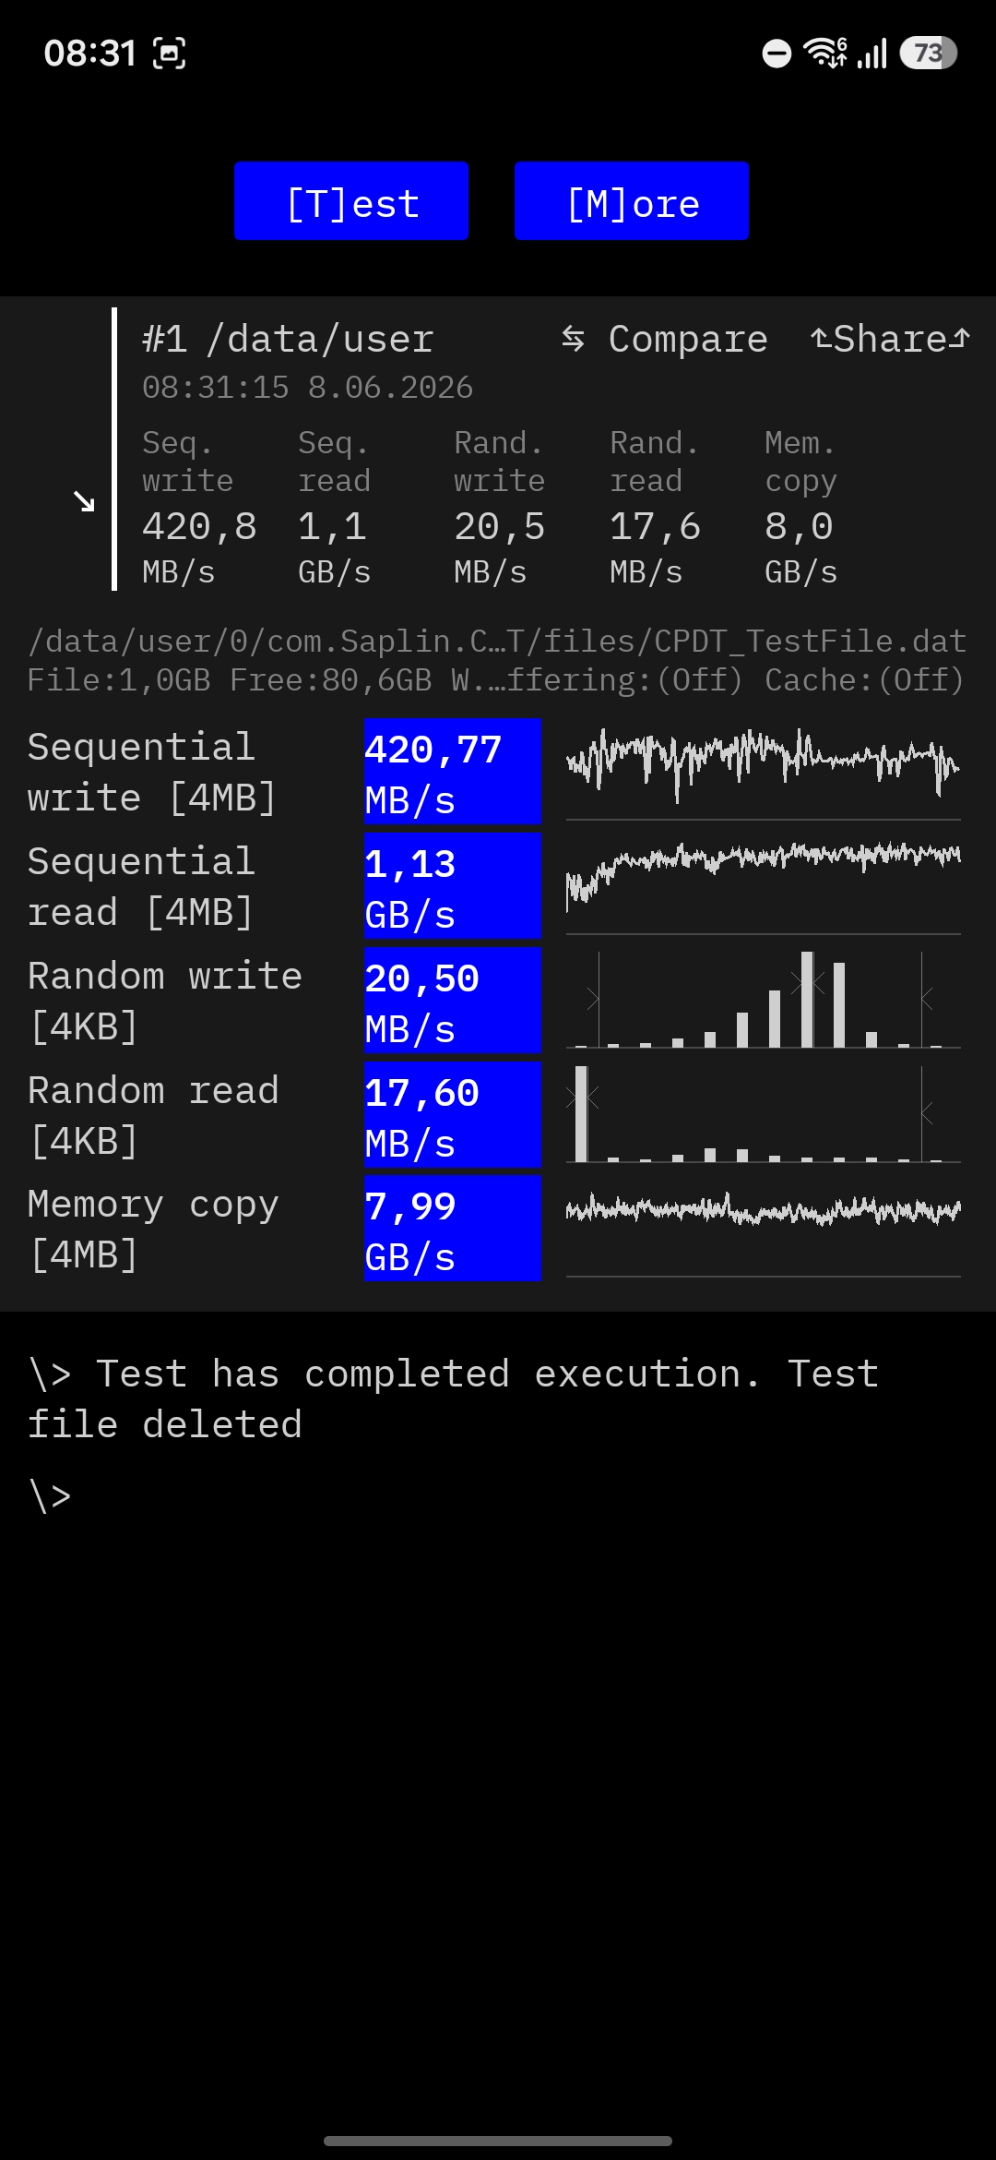Tap the Memory copy [4MB] label
Screen dimensions: 996x2160
pos(153,1228)
